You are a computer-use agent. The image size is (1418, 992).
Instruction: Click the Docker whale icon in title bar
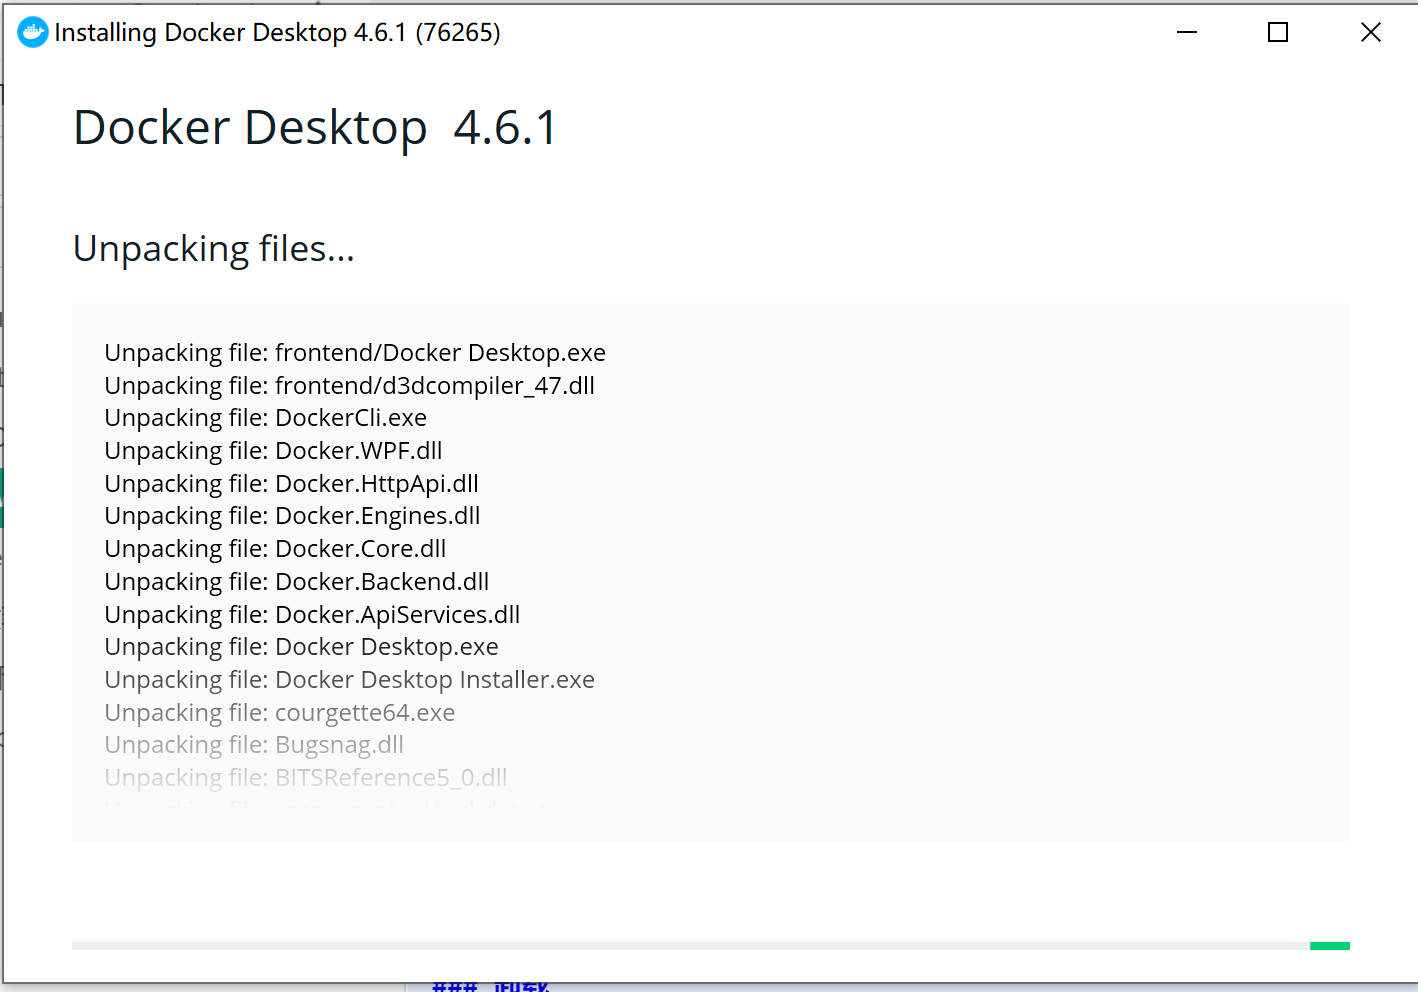(32, 32)
